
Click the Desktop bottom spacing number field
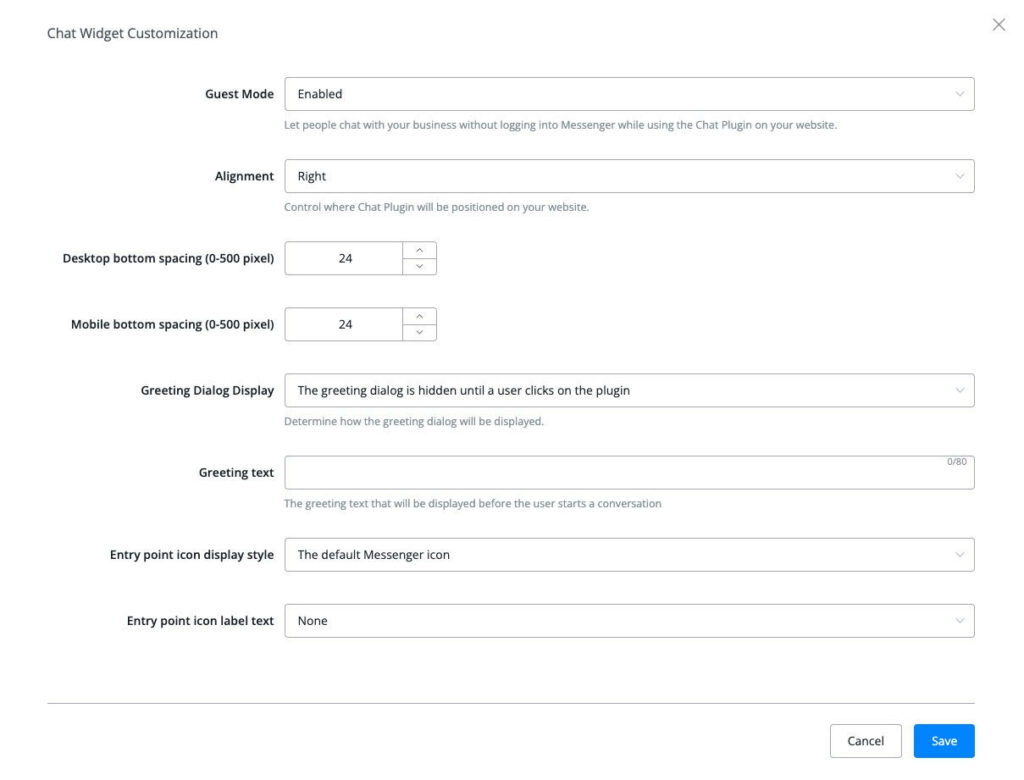click(345, 258)
